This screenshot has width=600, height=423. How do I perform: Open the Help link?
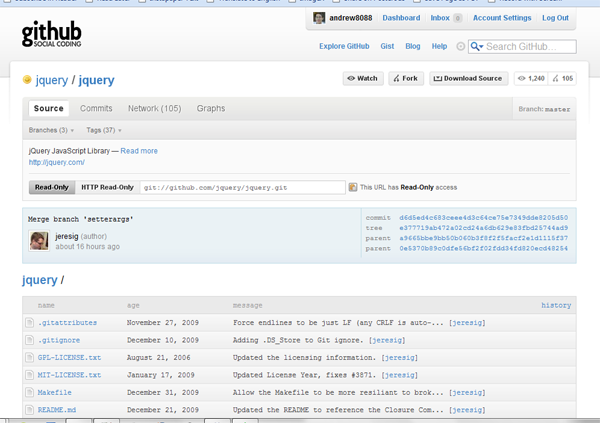click(439, 46)
